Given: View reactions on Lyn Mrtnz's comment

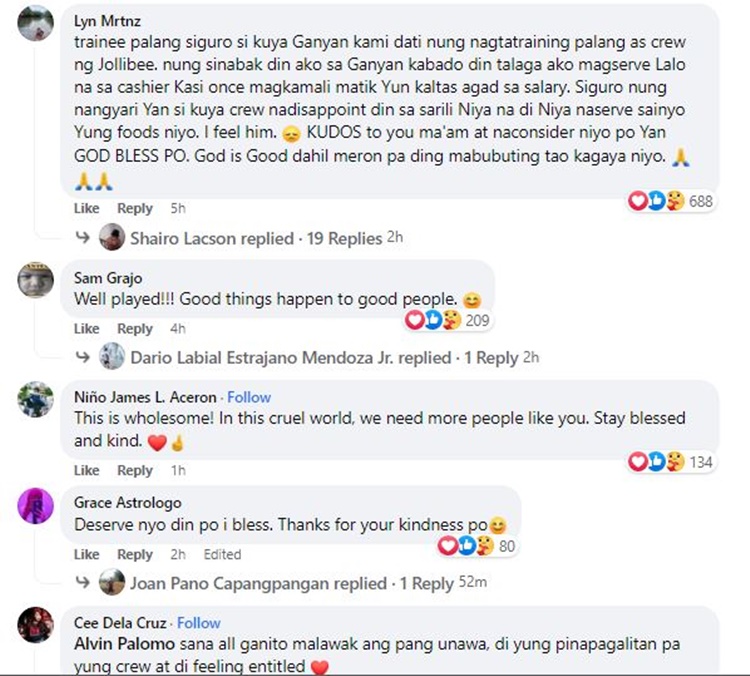Looking at the screenshot, I should 671,201.
